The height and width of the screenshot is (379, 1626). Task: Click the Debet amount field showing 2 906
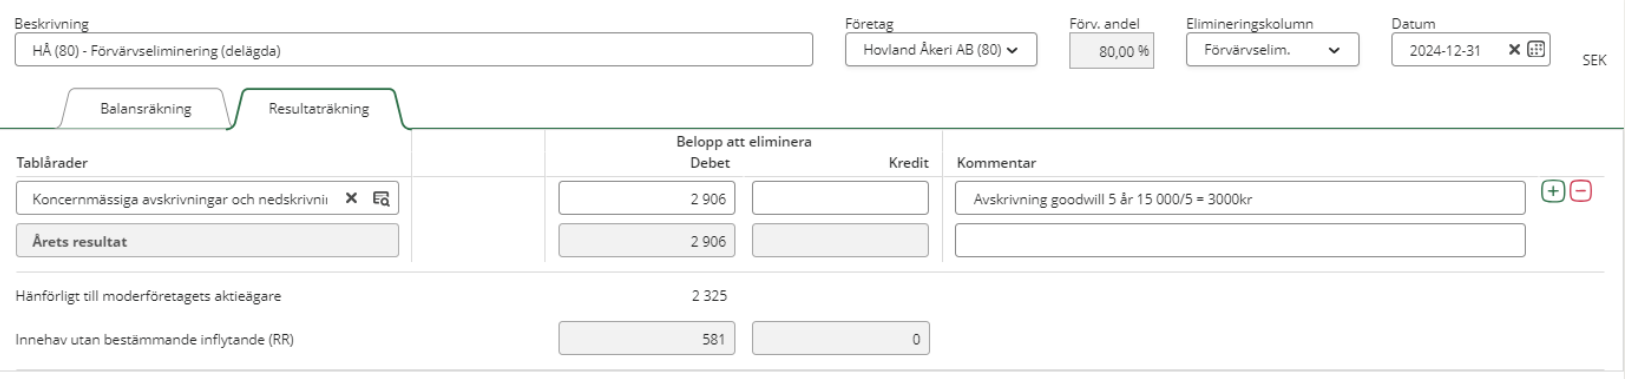click(647, 198)
